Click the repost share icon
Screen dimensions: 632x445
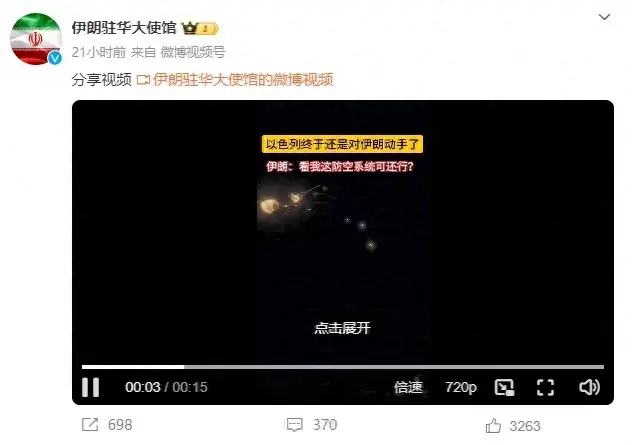point(90,424)
